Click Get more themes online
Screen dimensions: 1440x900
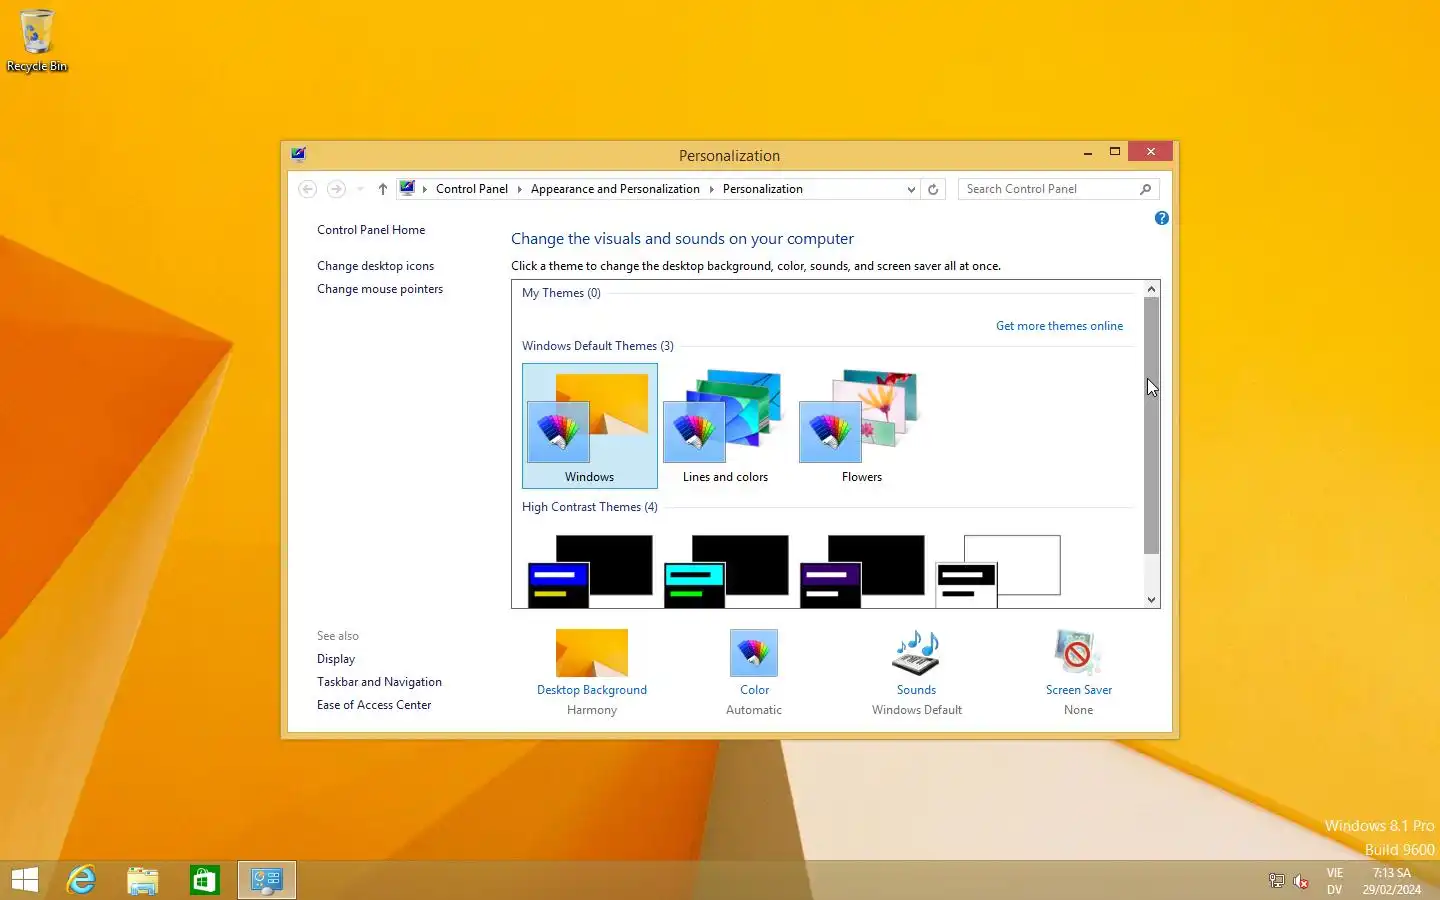tap(1059, 326)
